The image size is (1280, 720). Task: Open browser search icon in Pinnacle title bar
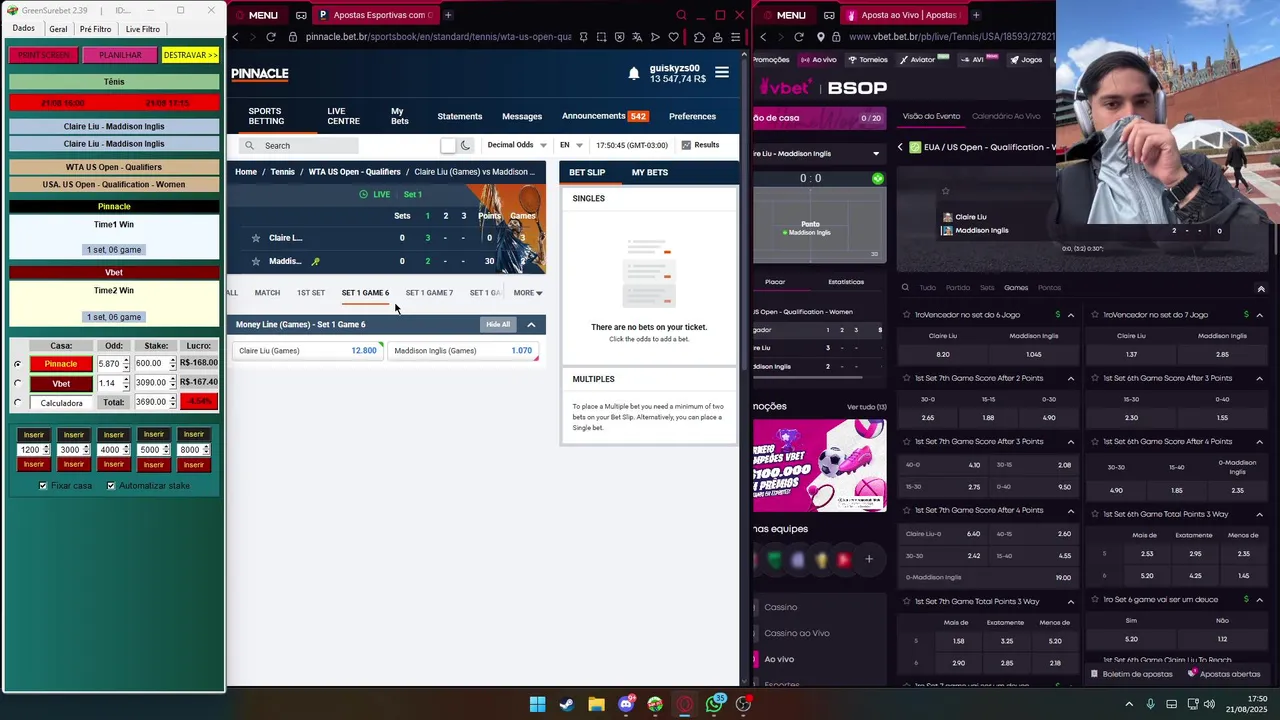pos(681,15)
